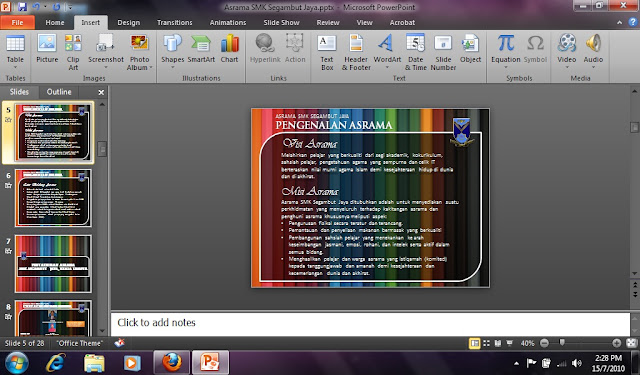Click to add notes field
Viewport: 640px width, 375px height.
[370, 324]
